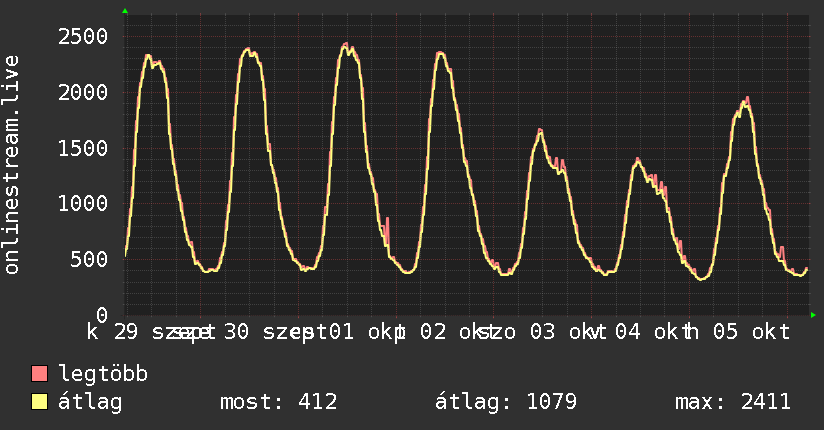Click the 1000 y-axis label
The height and width of the screenshot is (430, 824).
[x=83, y=203]
